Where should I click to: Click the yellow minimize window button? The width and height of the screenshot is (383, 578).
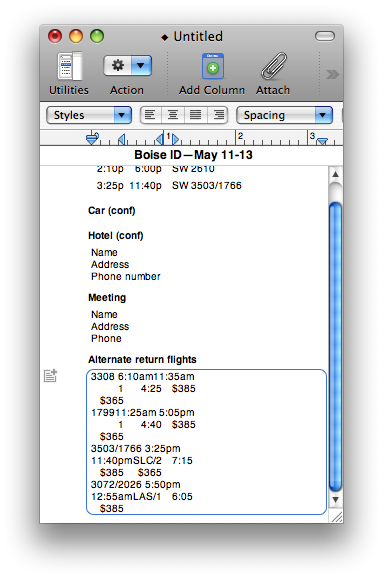tap(76, 36)
